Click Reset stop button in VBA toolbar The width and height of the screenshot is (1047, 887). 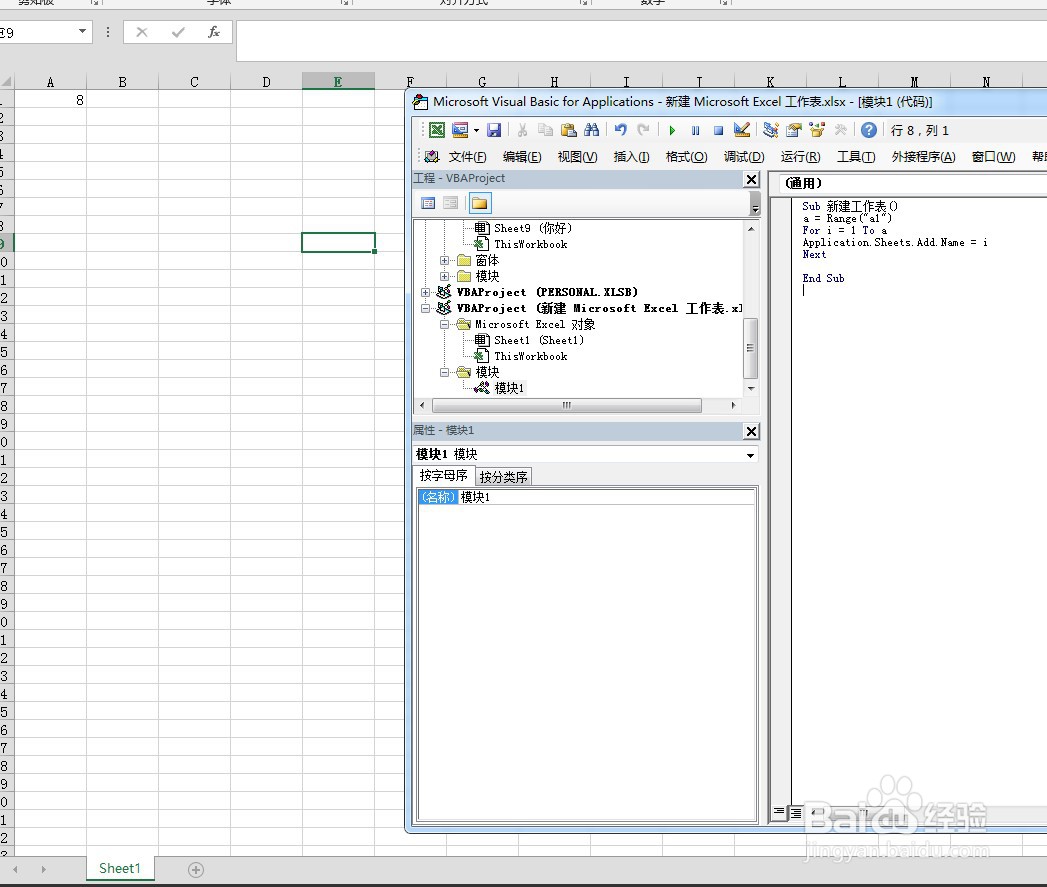click(718, 131)
